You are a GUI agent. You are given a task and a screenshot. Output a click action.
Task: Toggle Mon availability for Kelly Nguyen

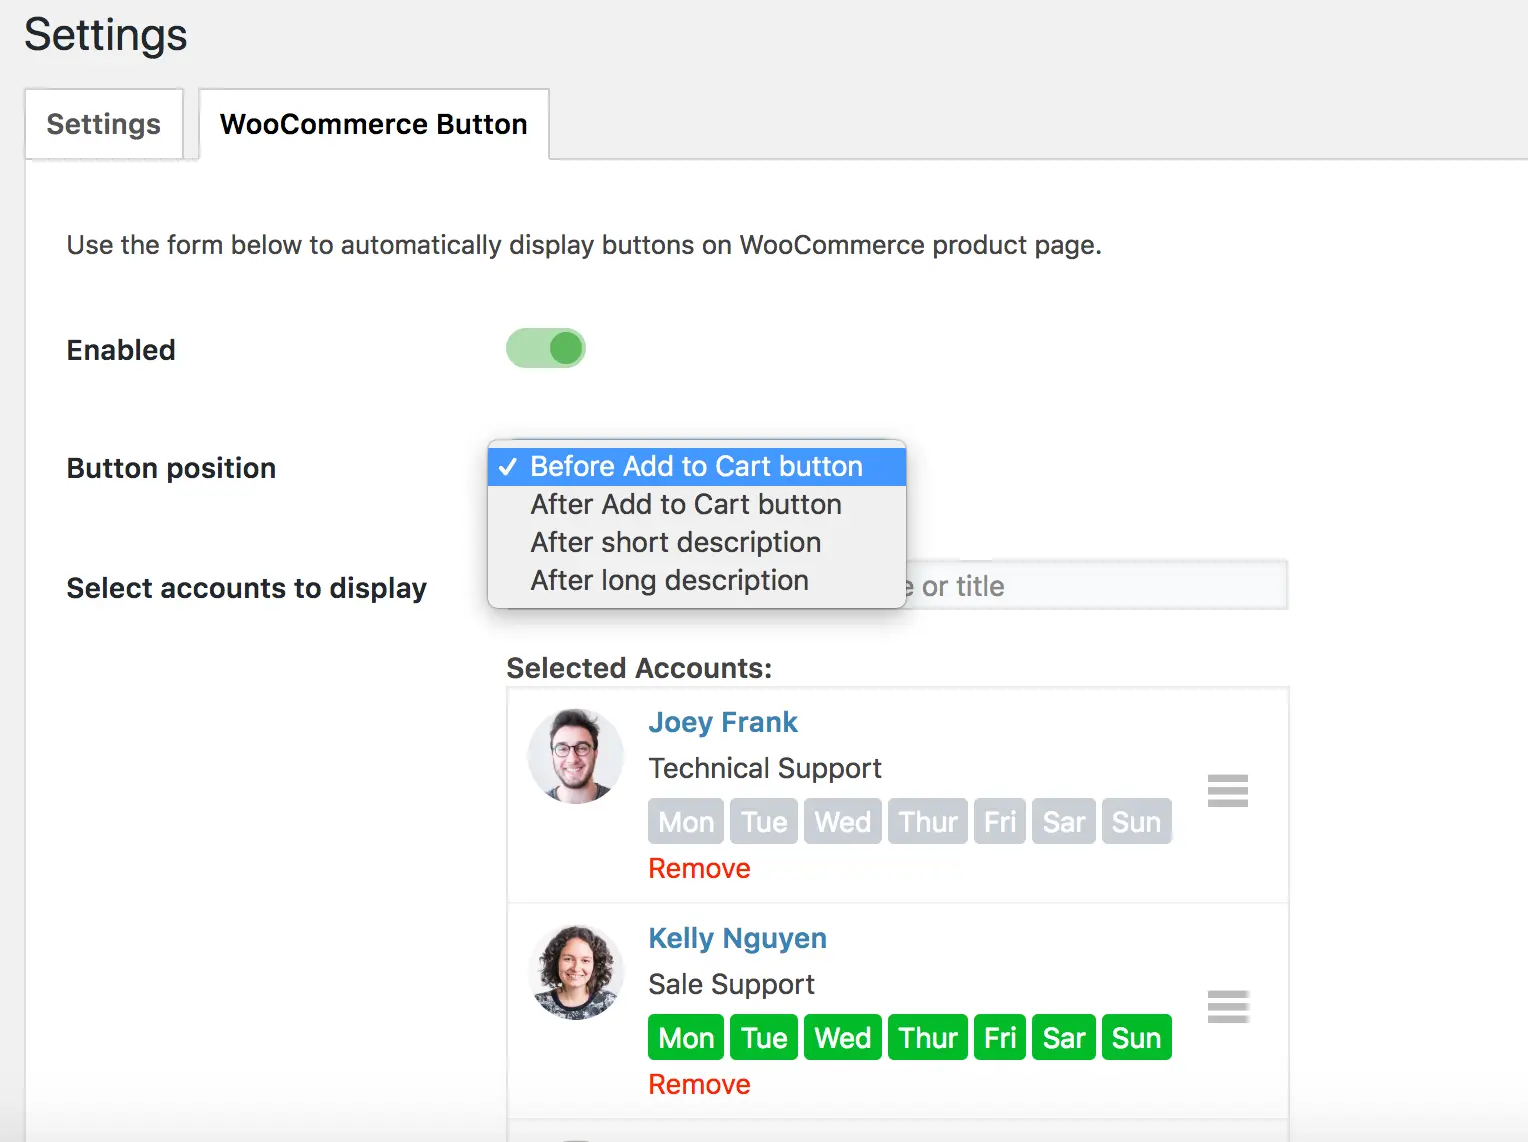[x=686, y=1038]
